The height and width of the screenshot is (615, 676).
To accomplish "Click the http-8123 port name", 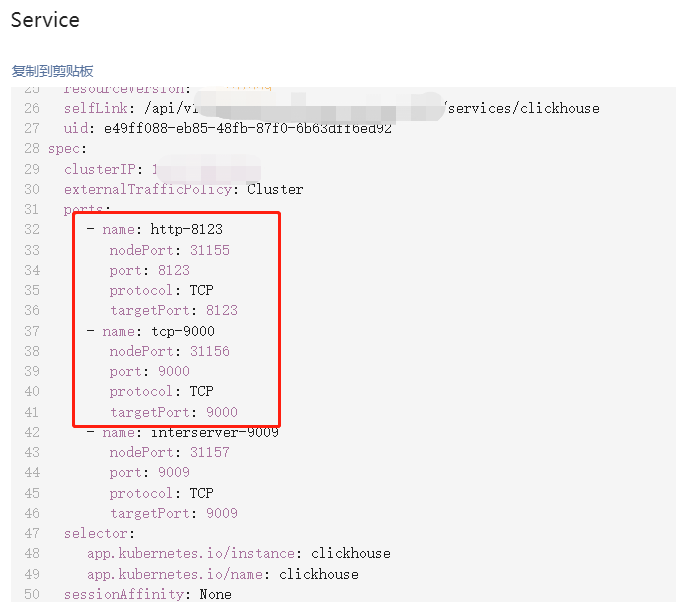I will coord(186,230).
